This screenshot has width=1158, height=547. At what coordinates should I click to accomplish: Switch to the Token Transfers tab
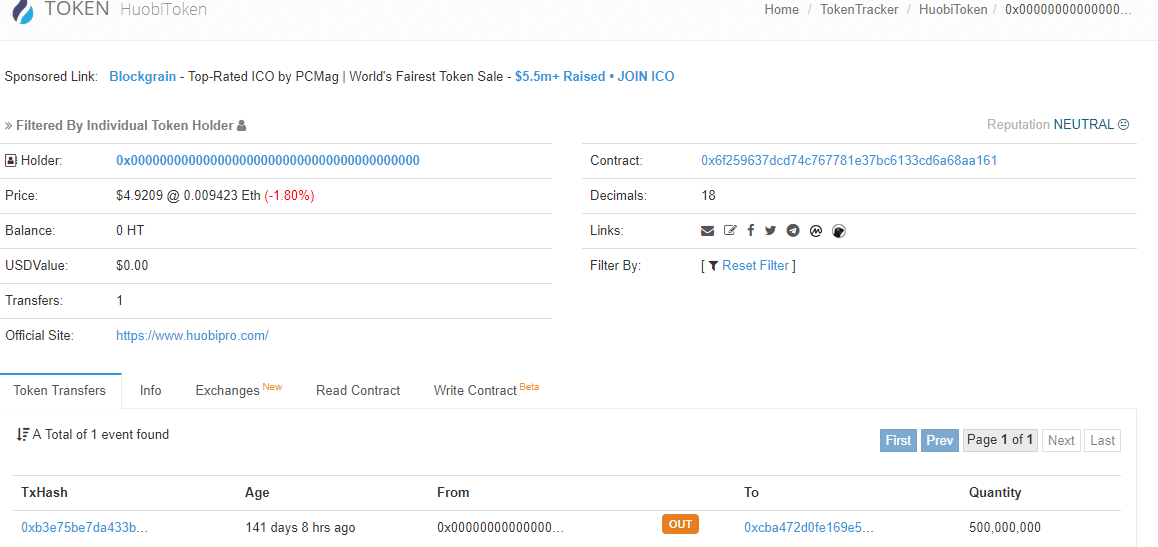click(60, 391)
